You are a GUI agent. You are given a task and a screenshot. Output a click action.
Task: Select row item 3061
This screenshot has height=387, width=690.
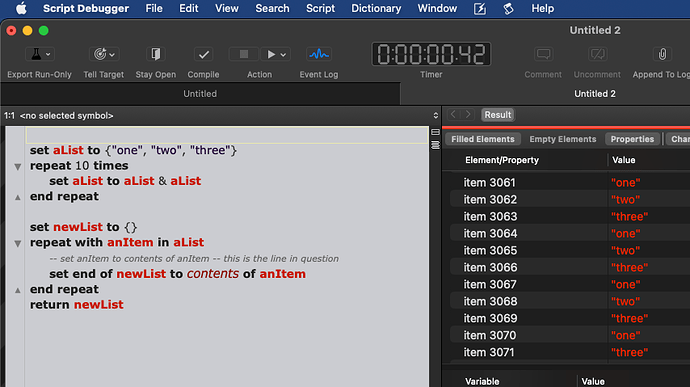pyautogui.click(x=570, y=182)
